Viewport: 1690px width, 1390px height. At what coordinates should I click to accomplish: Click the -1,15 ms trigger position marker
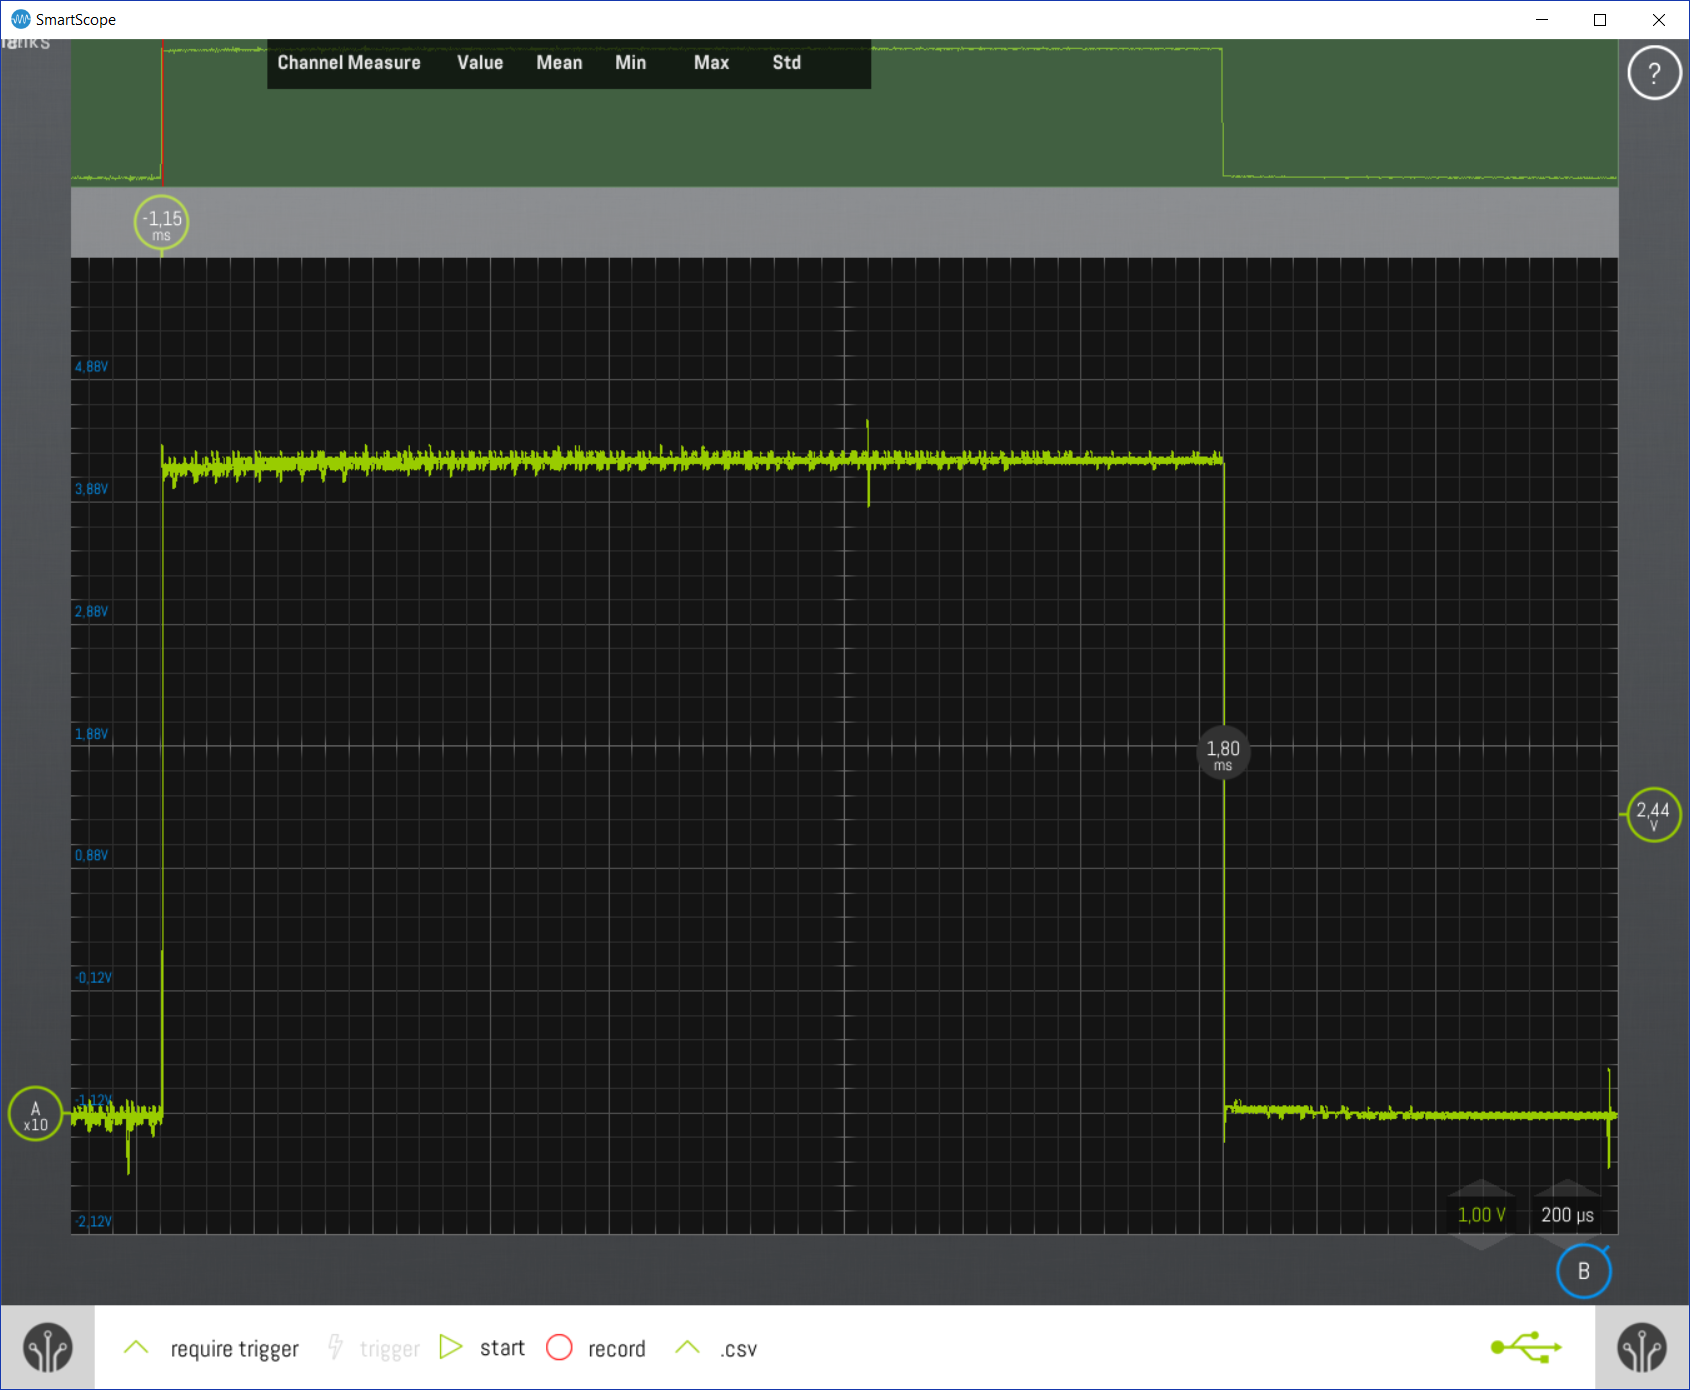[x=160, y=222]
